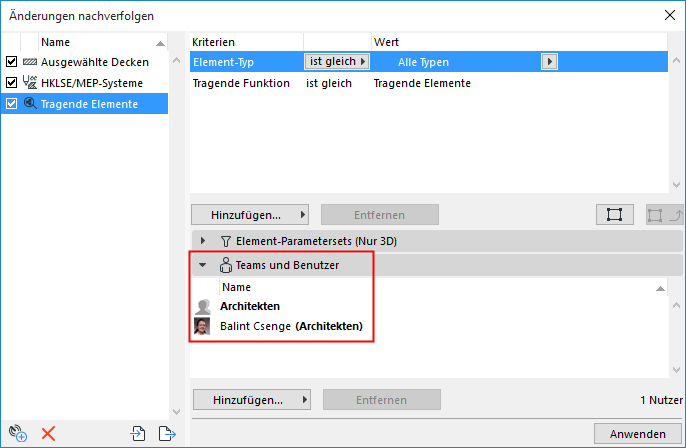Click the lower Entfernen button

382,400
